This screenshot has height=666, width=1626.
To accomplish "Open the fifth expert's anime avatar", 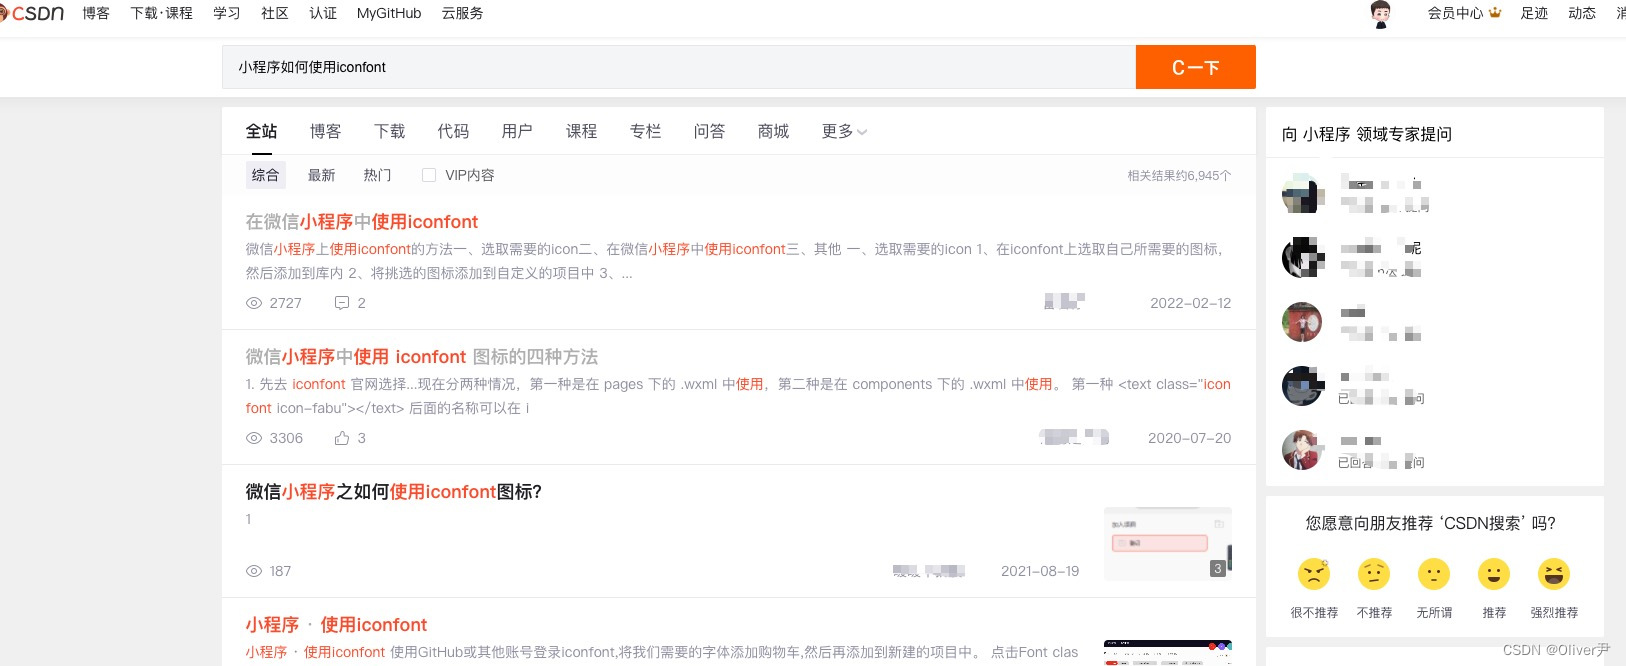I will 1302,450.
